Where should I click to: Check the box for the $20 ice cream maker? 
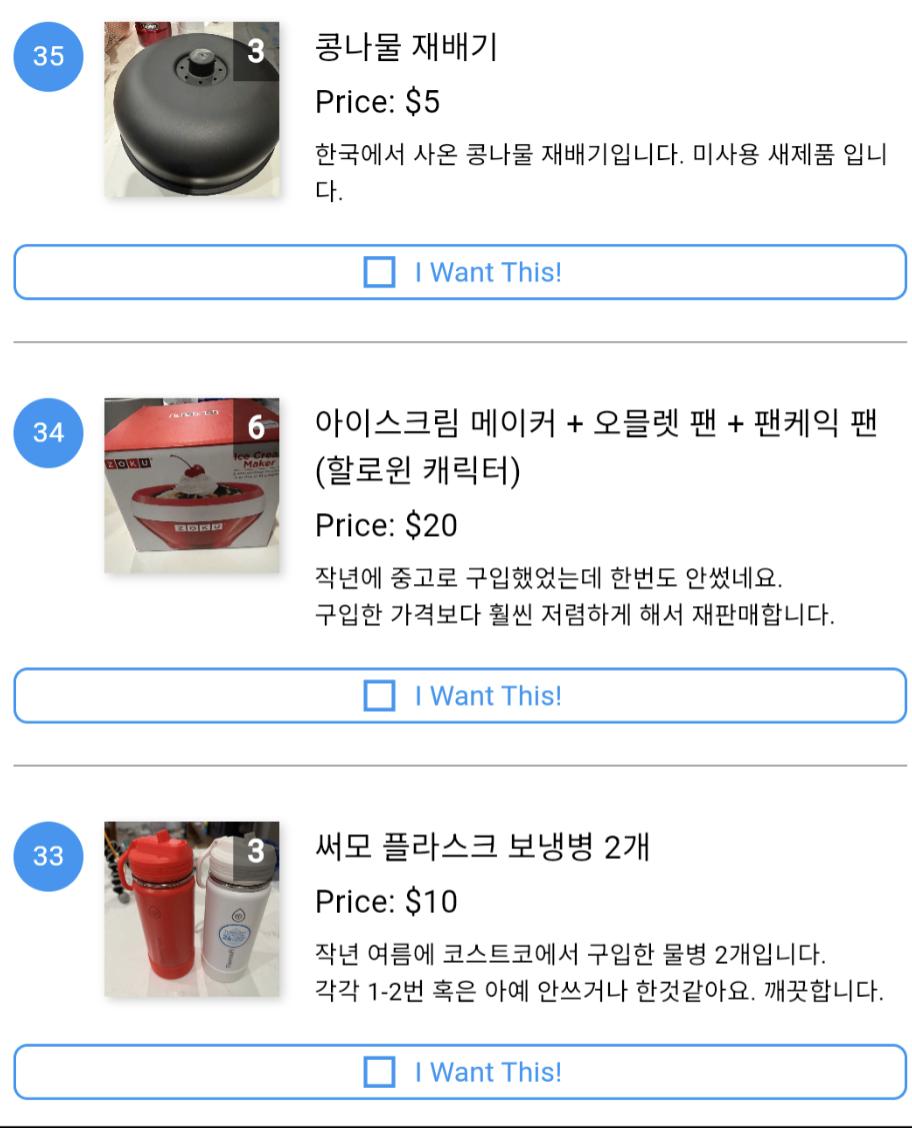380,696
